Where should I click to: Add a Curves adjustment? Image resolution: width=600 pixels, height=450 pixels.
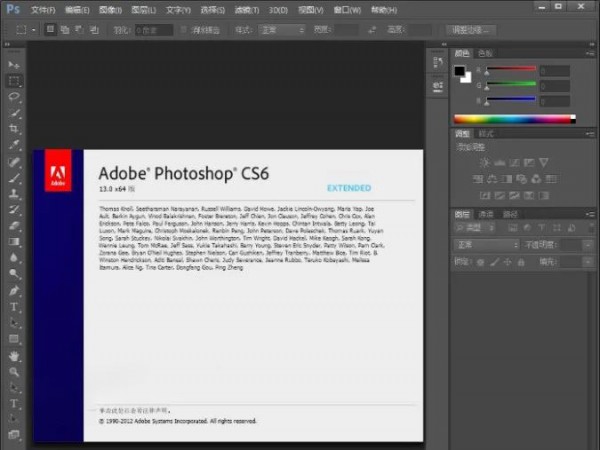pyautogui.click(x=514, y=163)
